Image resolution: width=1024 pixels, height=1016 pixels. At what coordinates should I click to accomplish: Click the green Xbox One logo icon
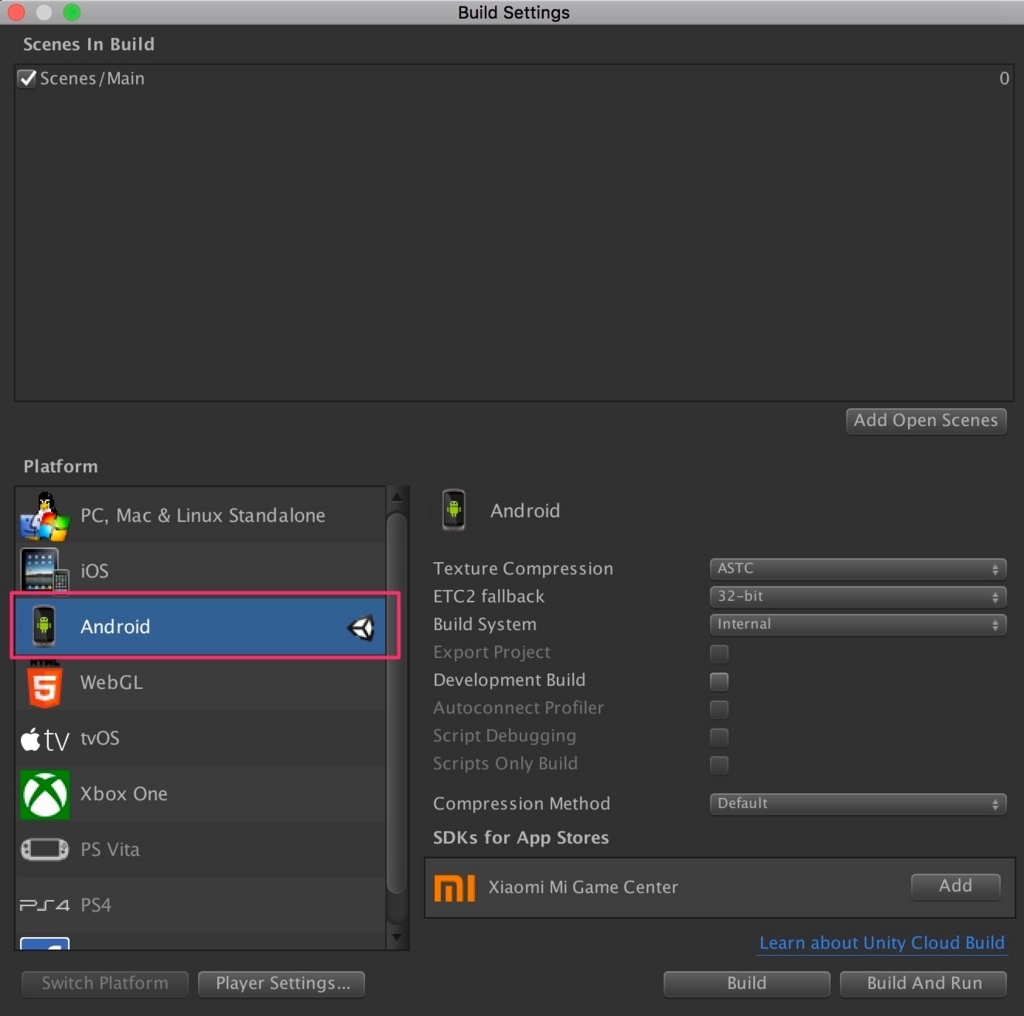tap(44, 795)
